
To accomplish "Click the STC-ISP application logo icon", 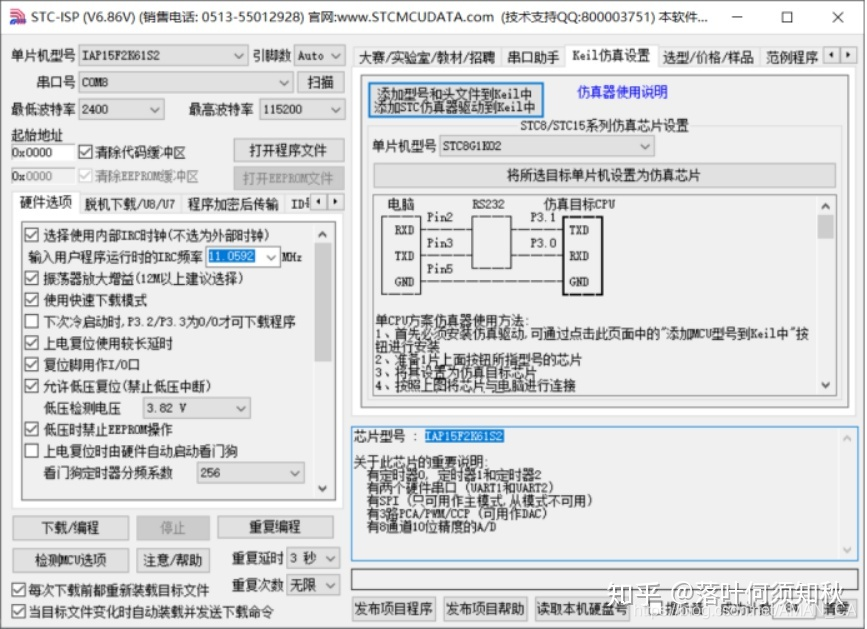I will click(17, 17).
